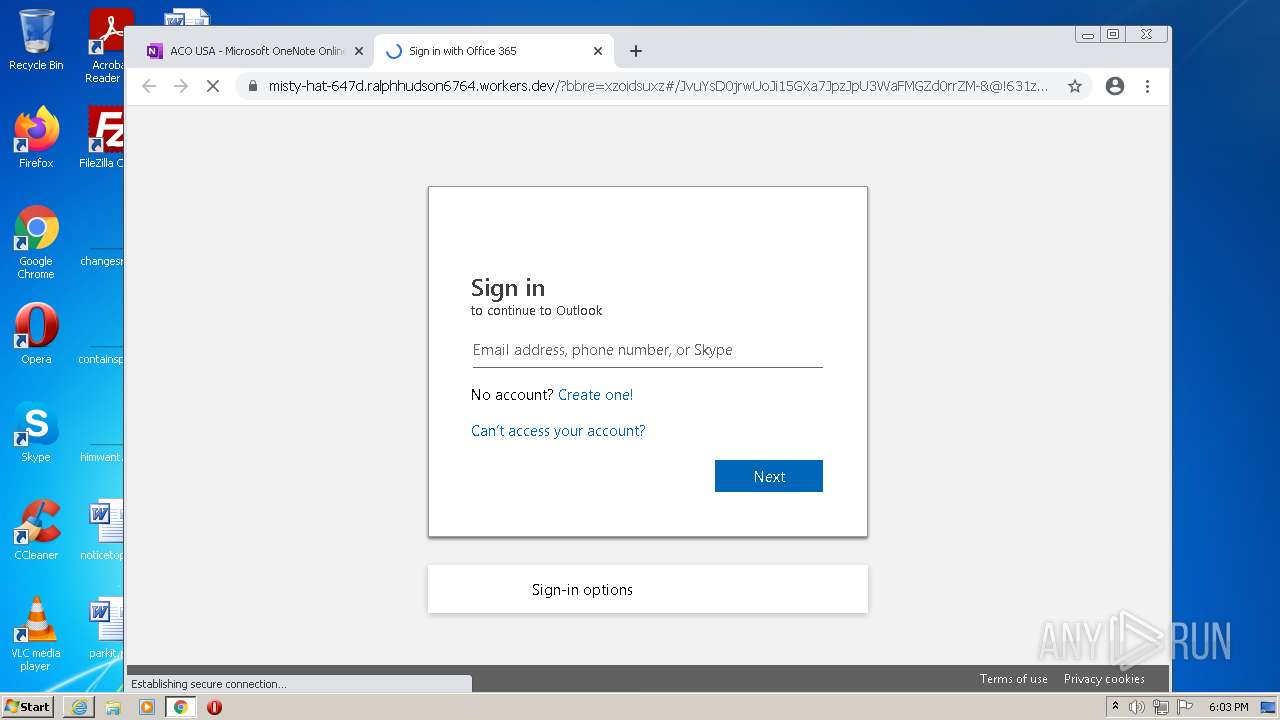The image size is (1280, 720).
Task: Launch Google Chrome desktop shortcut
Action: pos(36,243)
